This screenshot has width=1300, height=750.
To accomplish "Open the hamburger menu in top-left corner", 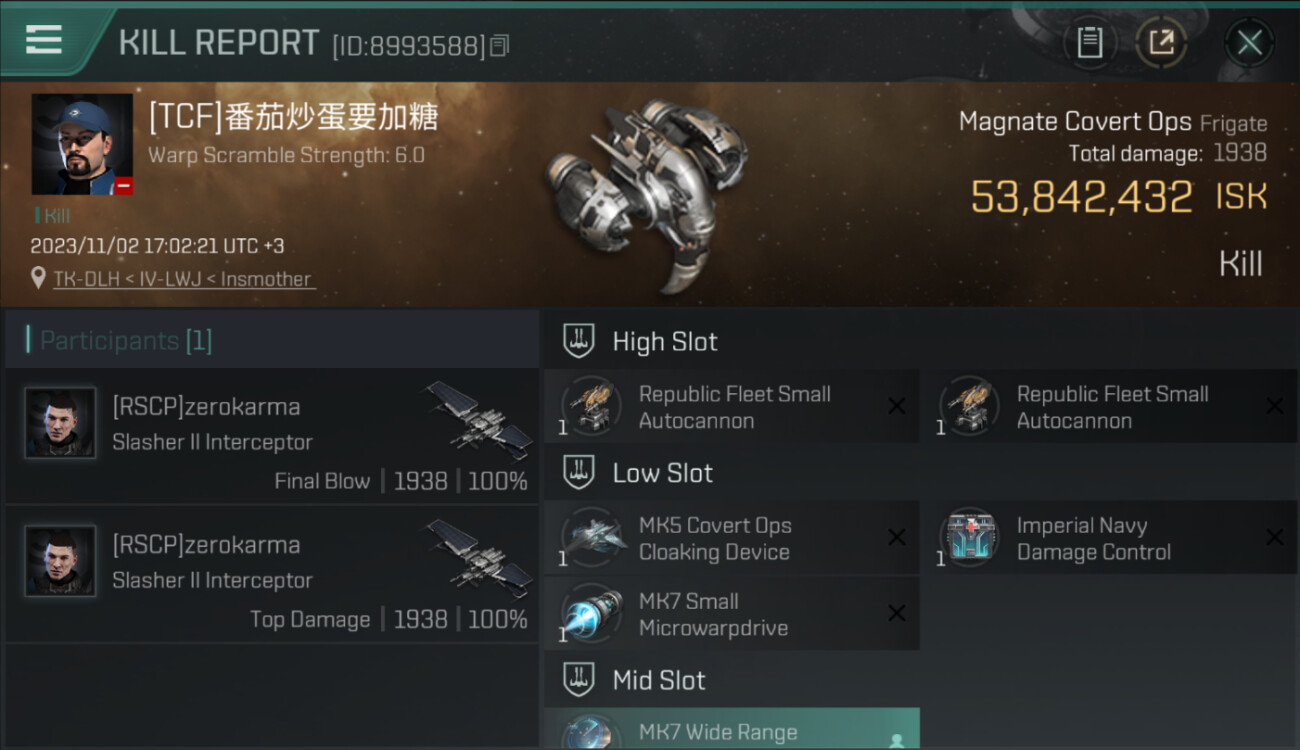I will pyautogui.click(x=44, y=40).
